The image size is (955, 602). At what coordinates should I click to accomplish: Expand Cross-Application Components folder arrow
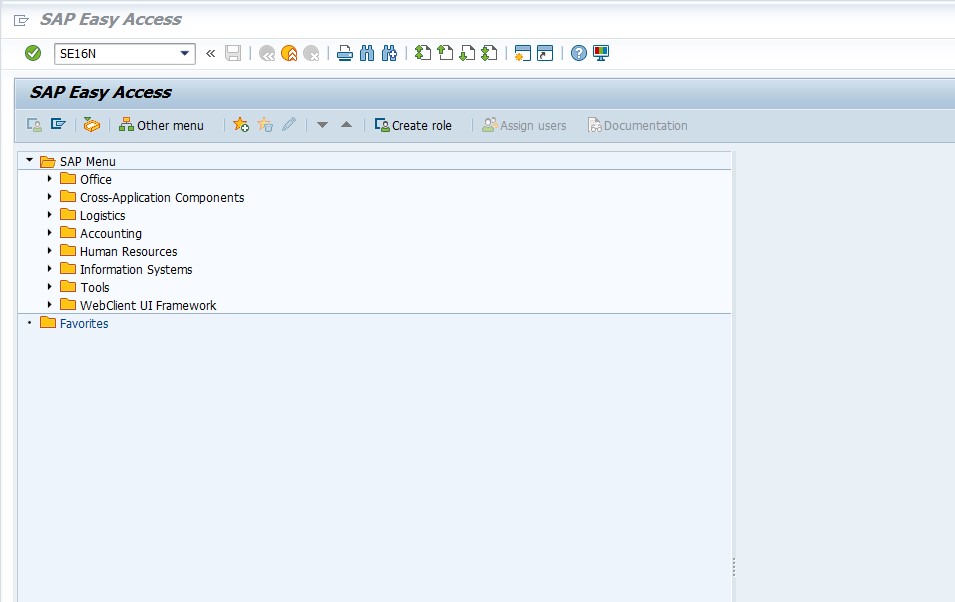49,197
